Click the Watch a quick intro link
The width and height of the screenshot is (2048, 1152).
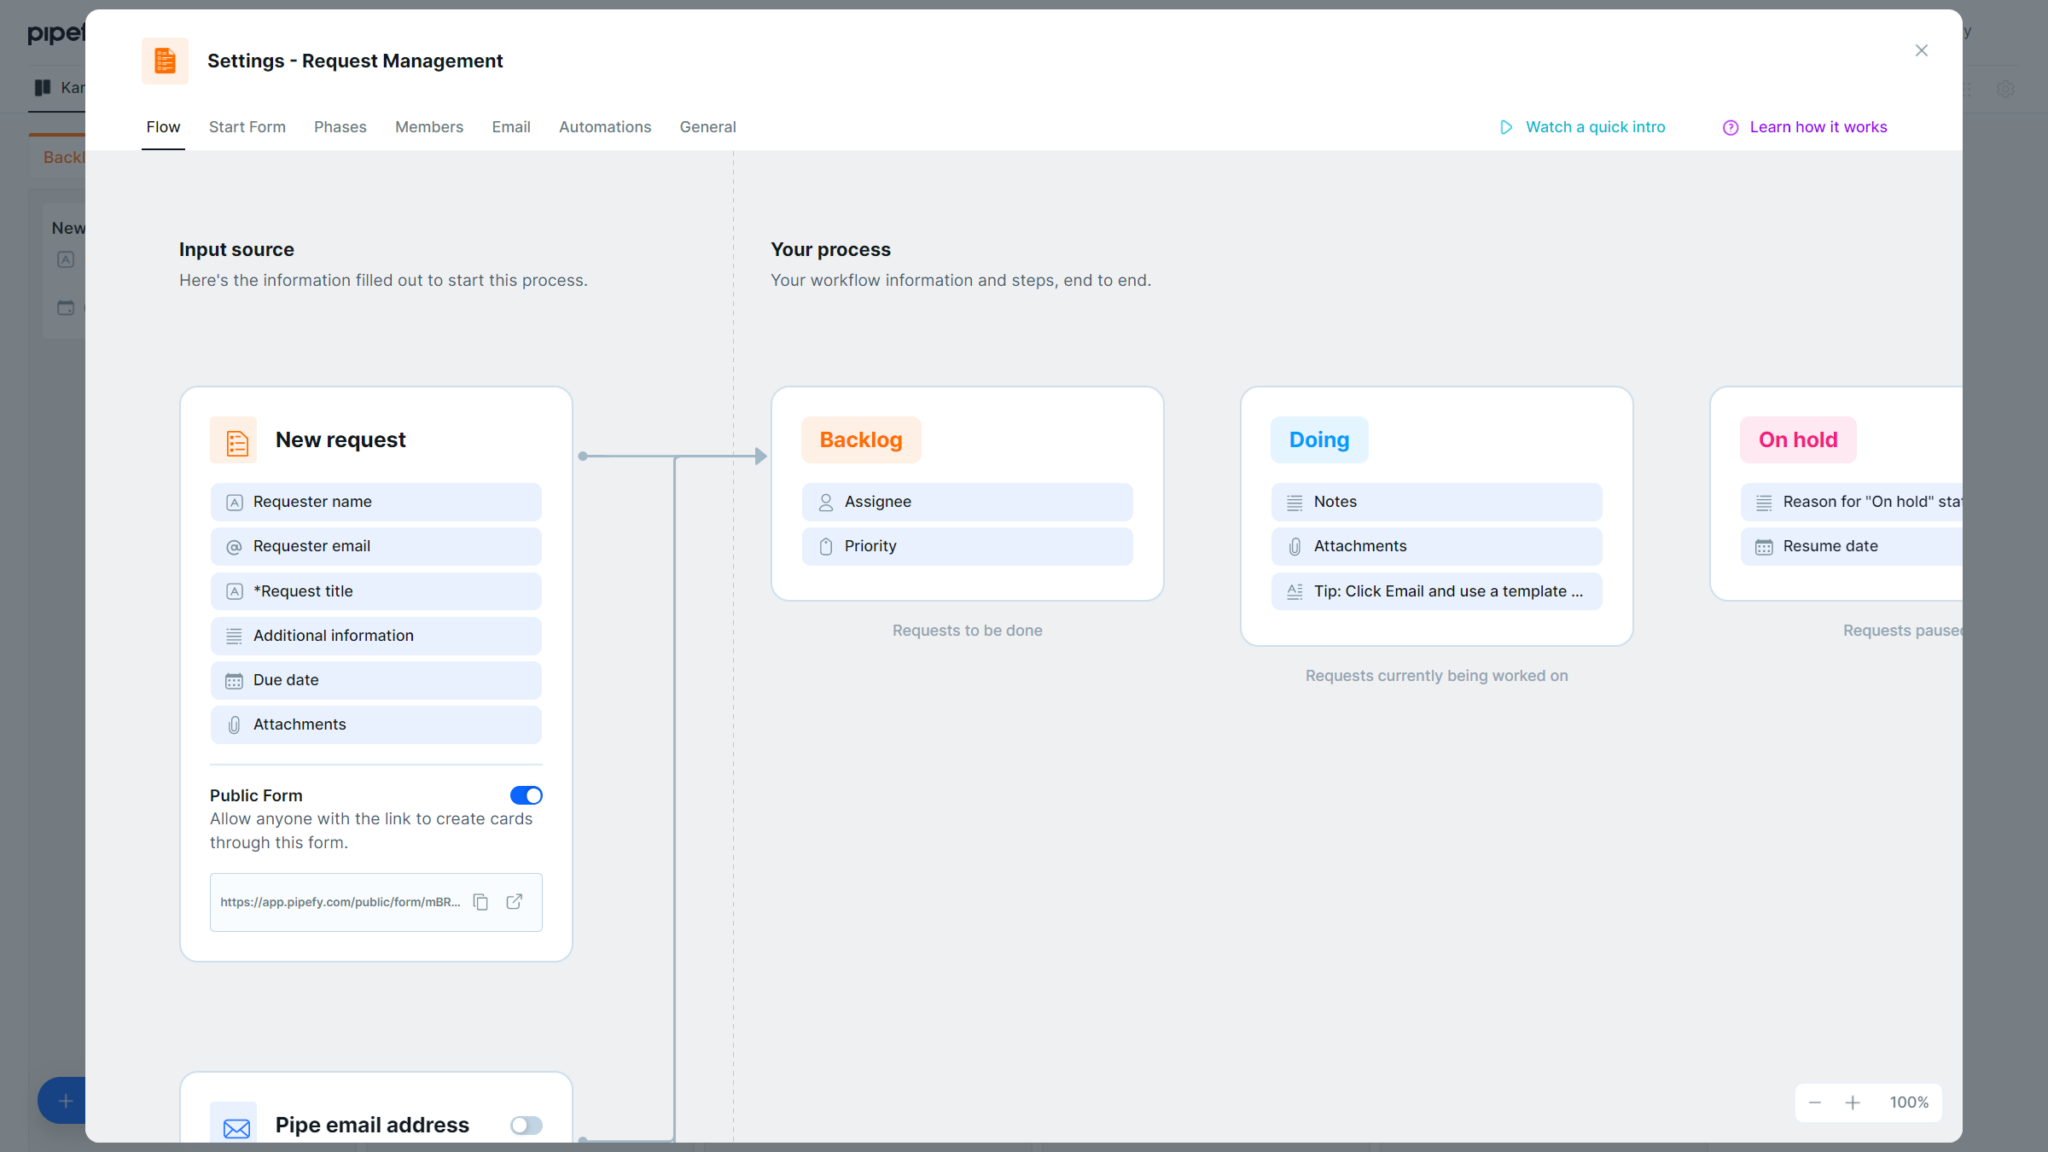click(1595, 127)
